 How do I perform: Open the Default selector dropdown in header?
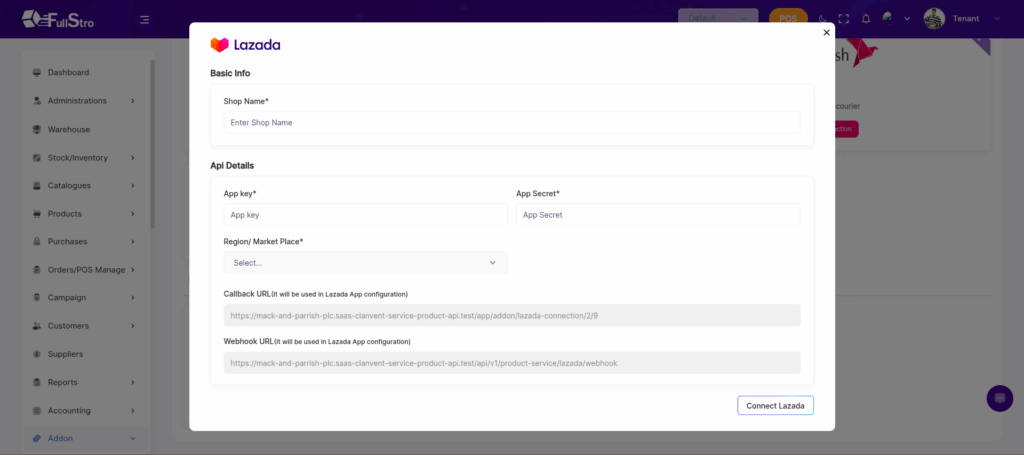(x=718, y=18)
